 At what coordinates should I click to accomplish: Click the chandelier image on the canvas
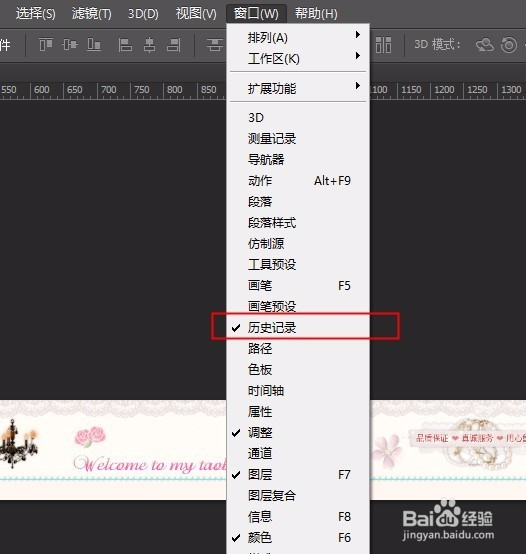(18, 444)
